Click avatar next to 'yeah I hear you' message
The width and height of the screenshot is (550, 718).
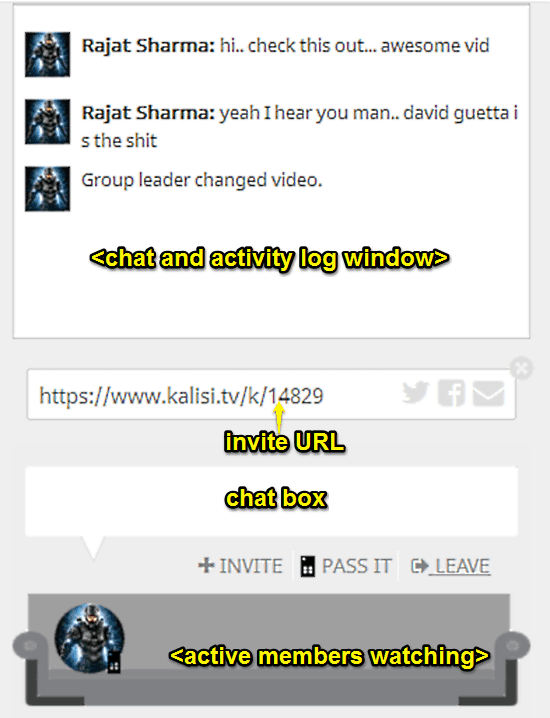pyautogui.click(x=47, y=121)
